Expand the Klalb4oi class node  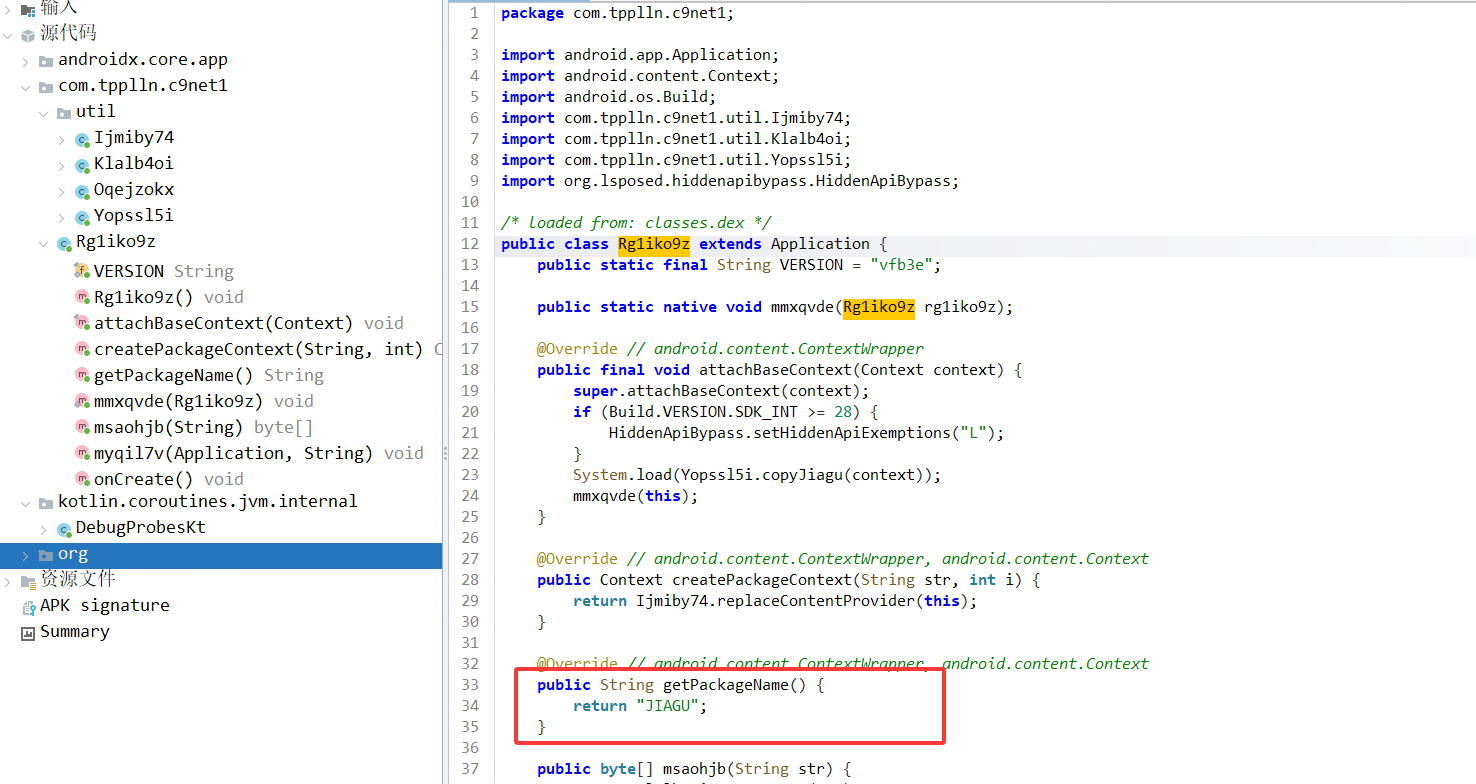62,165
